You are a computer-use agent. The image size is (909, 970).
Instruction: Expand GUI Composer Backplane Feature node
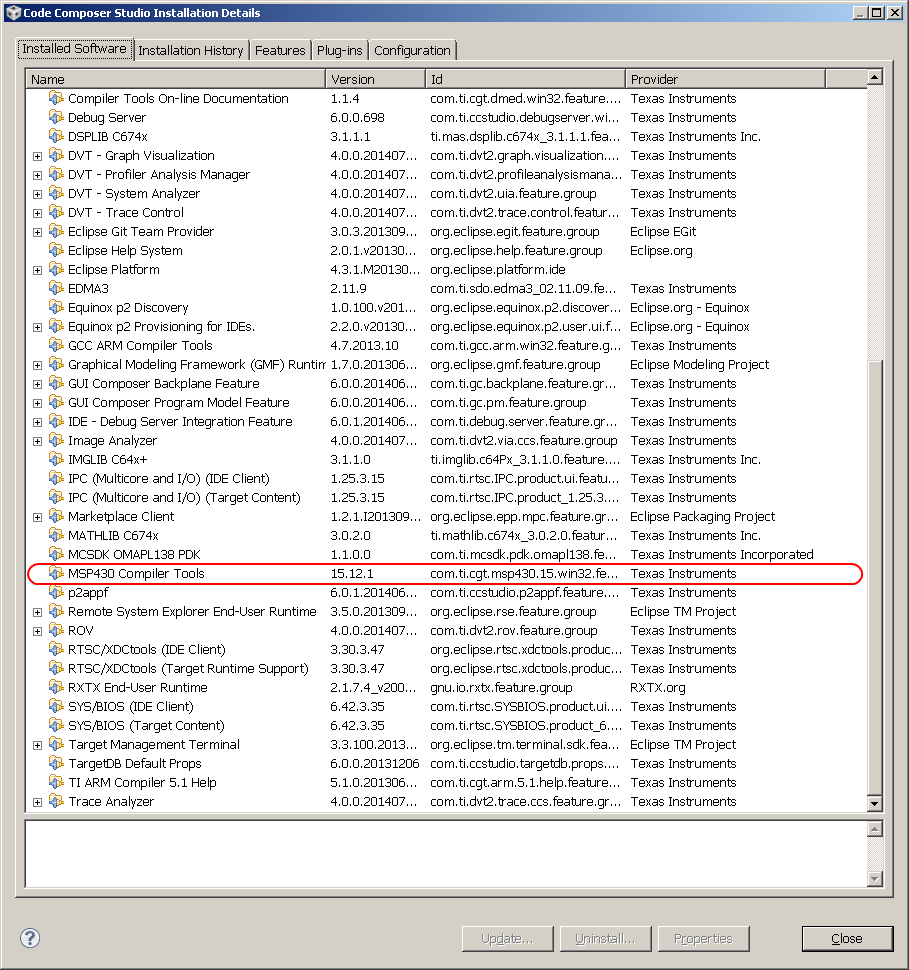click(37, 385)
